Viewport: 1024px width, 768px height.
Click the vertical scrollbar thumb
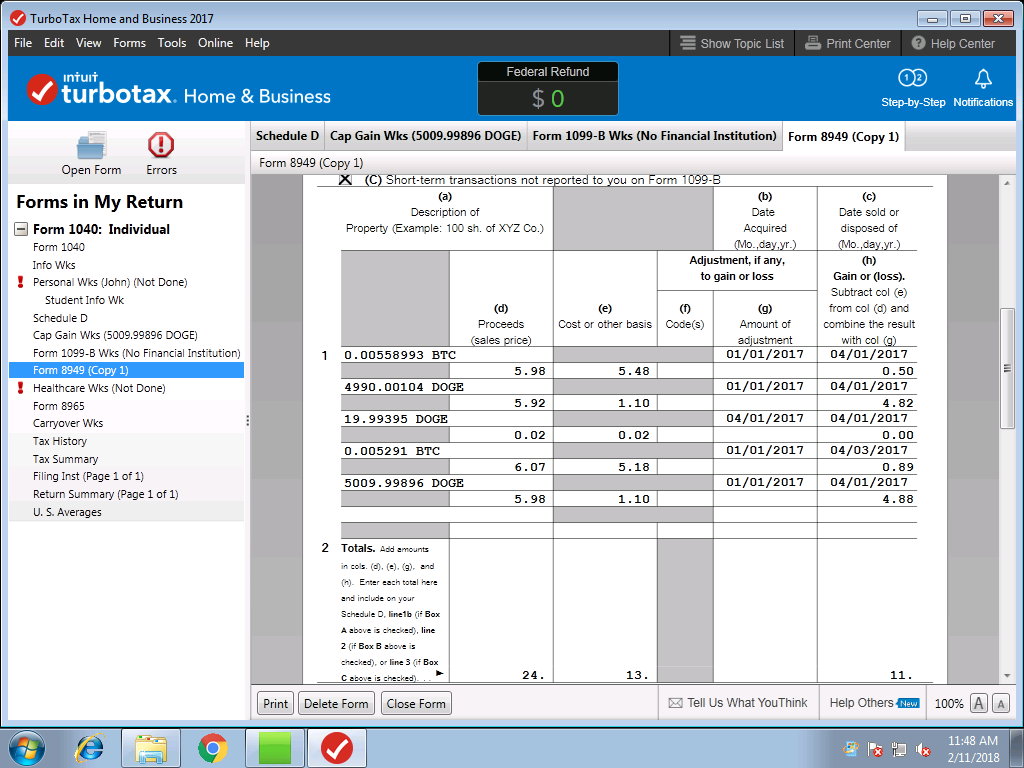click(1006, 368)
